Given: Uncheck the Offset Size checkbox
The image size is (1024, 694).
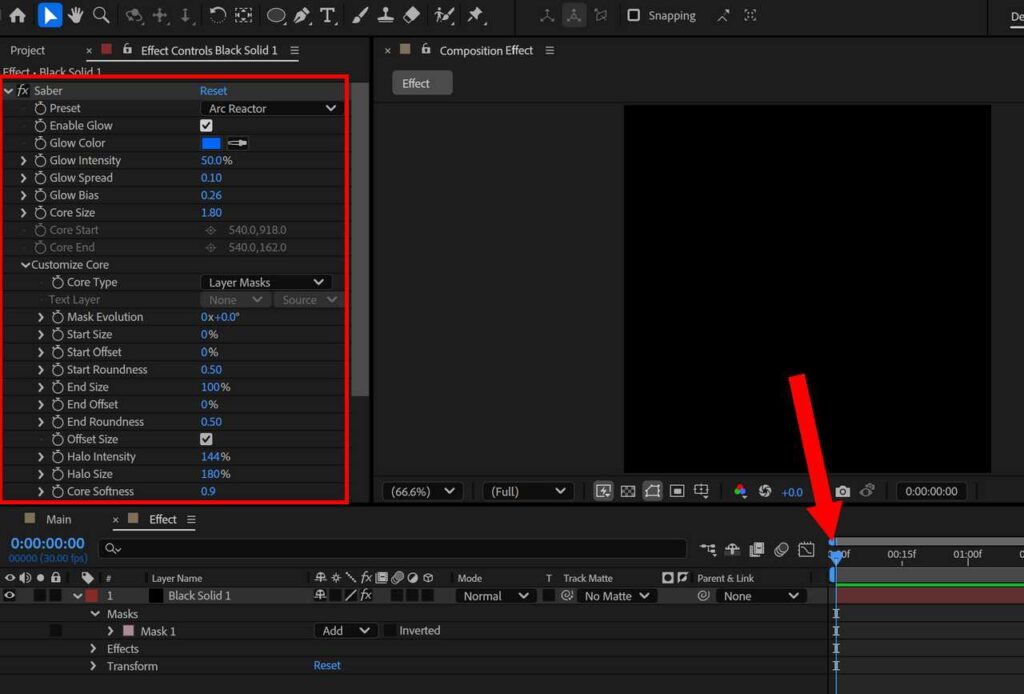Looking at the screenshot, I should click(x=206, y=439).
